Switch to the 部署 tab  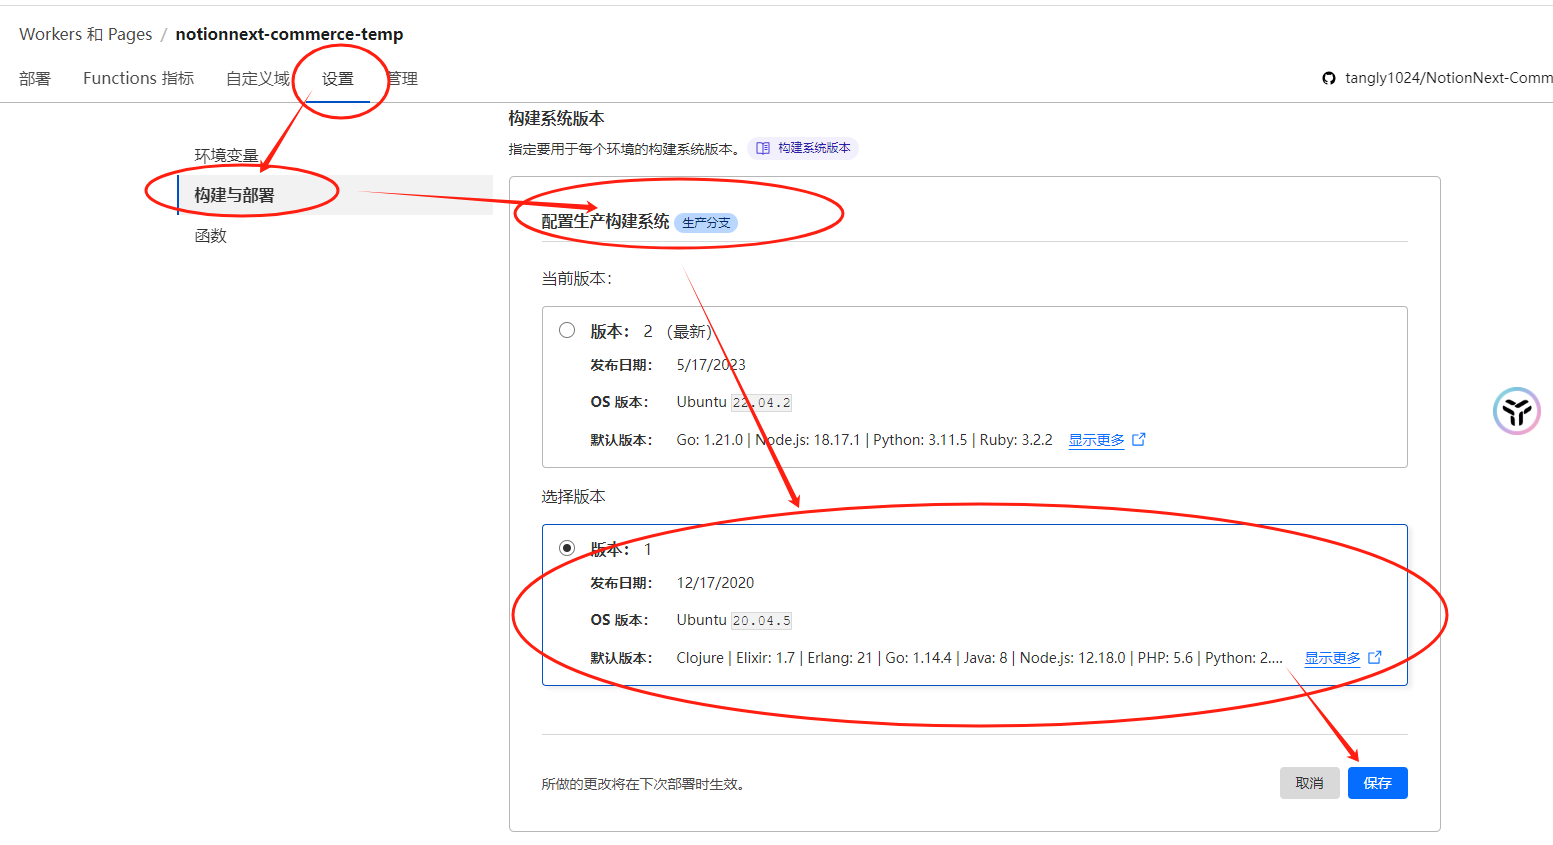tap(35, 78)
